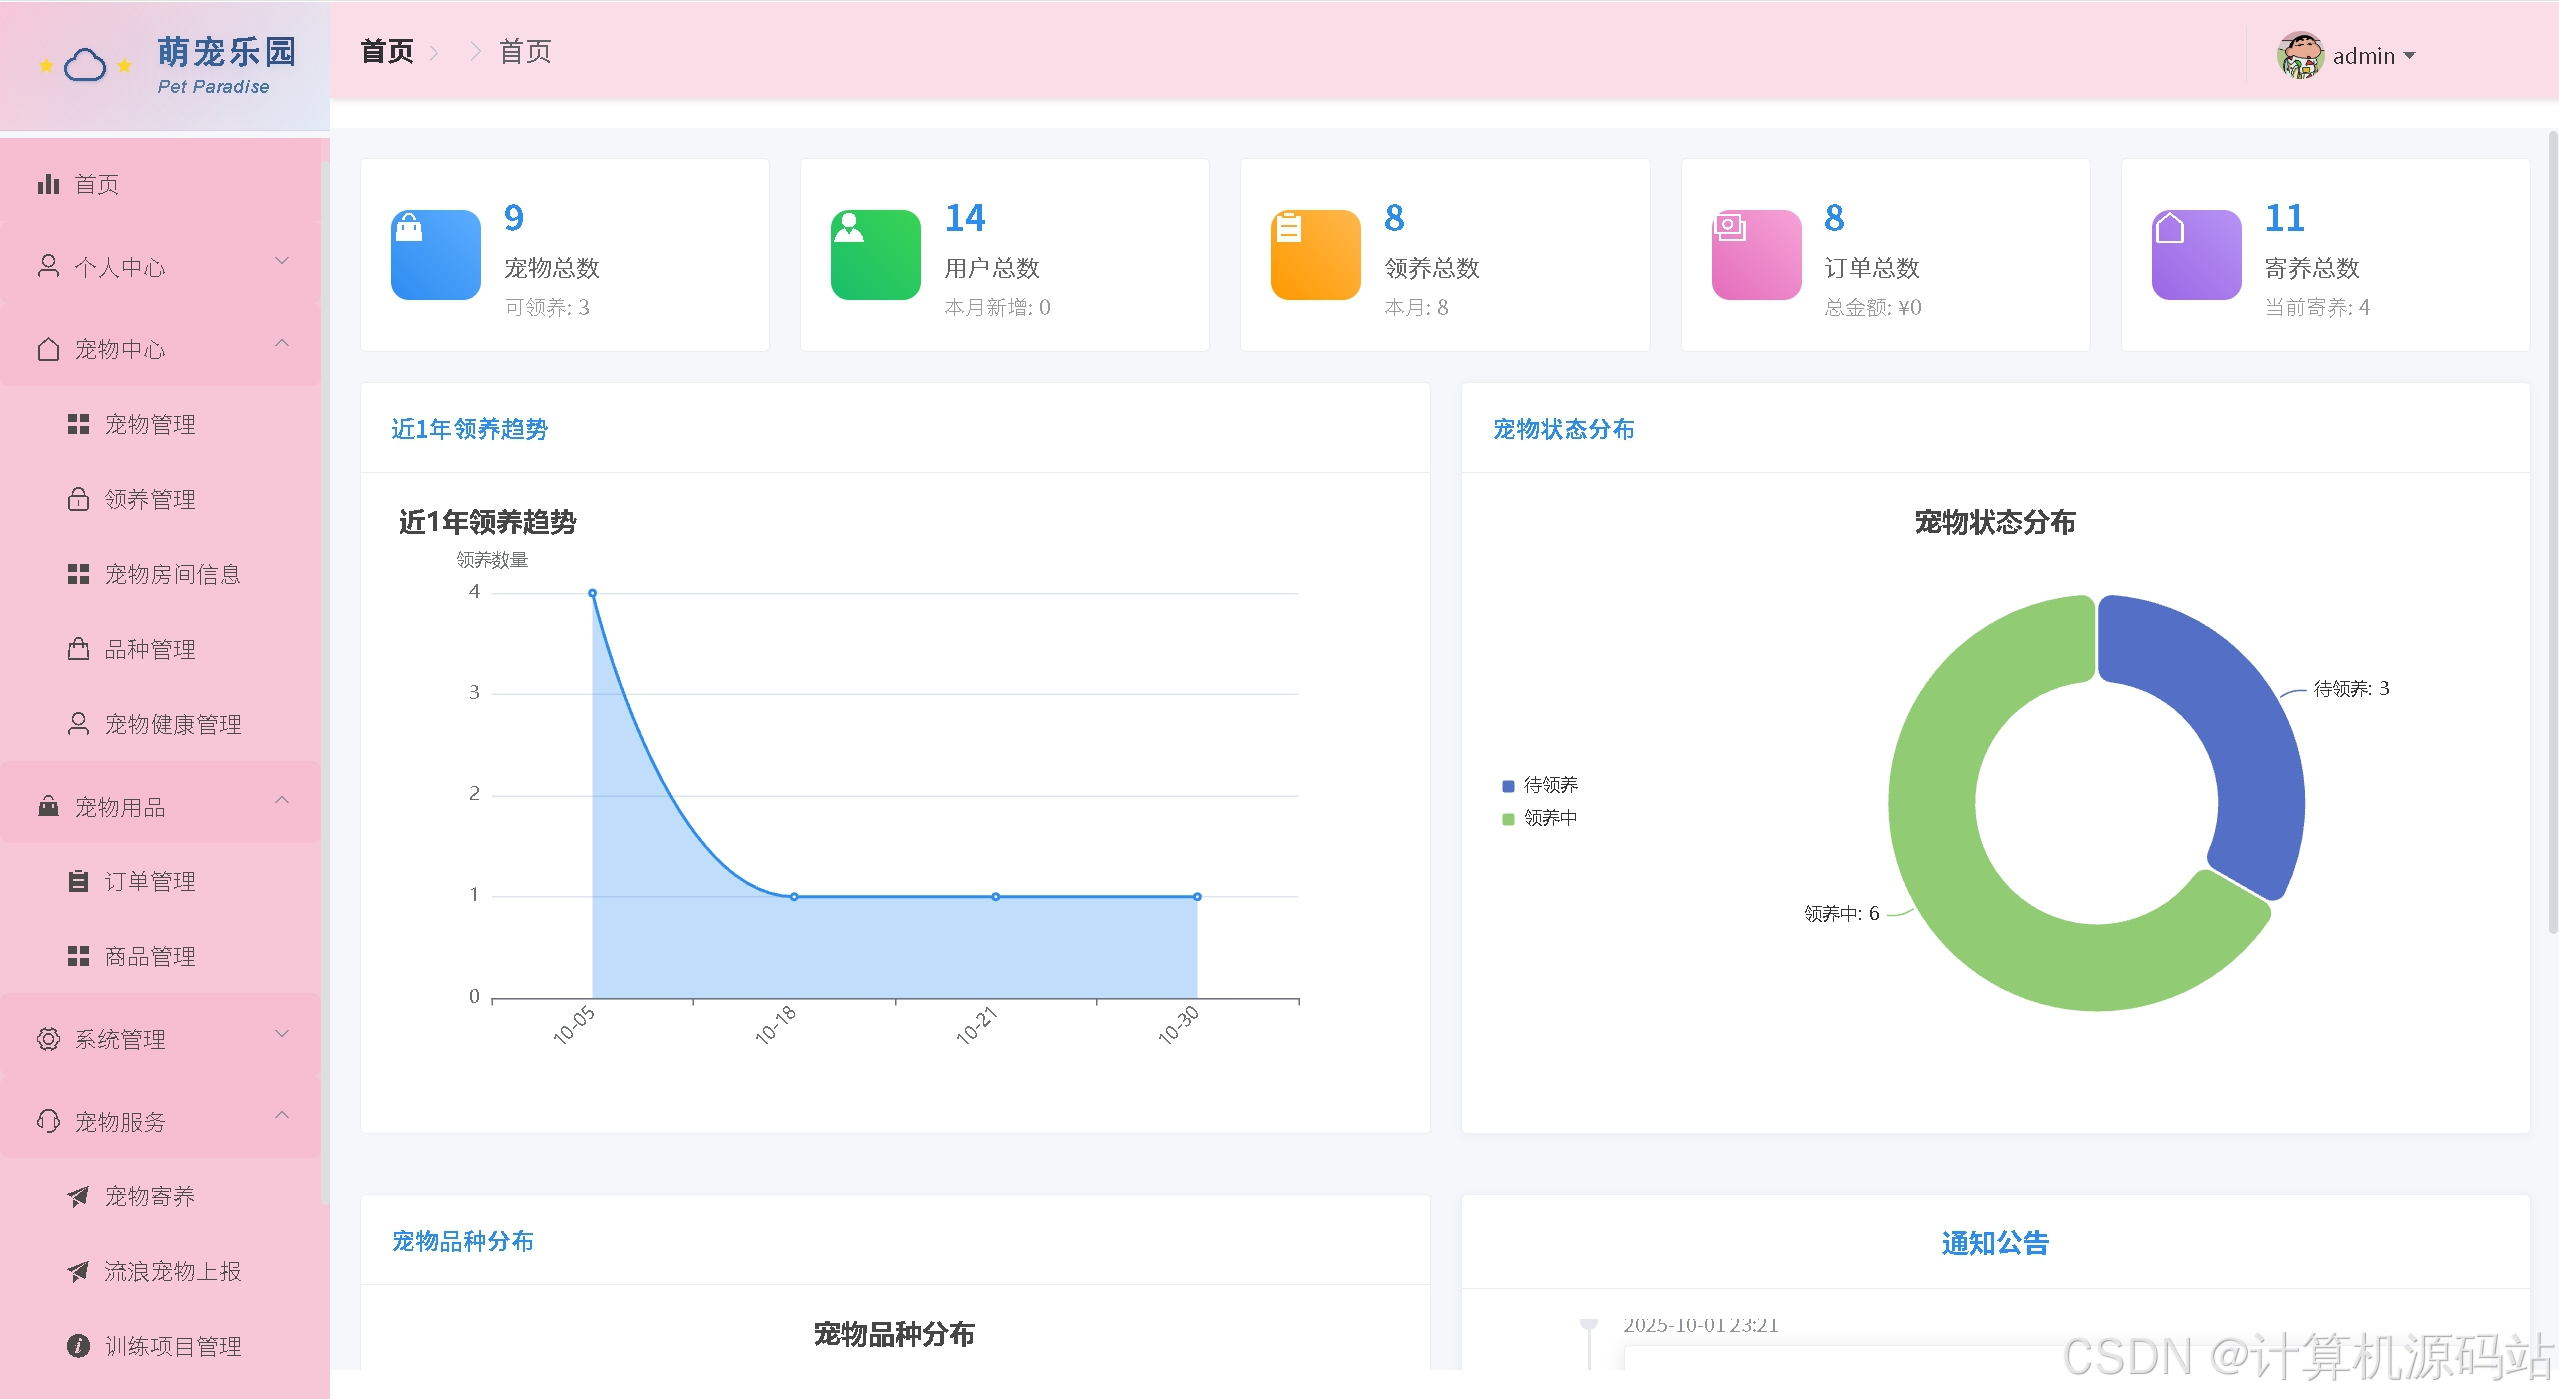Click the second 首页 breadcrumb item
Image resolution: width=2559 pixels, height=1399 pixels.
(x=525, y=51)
